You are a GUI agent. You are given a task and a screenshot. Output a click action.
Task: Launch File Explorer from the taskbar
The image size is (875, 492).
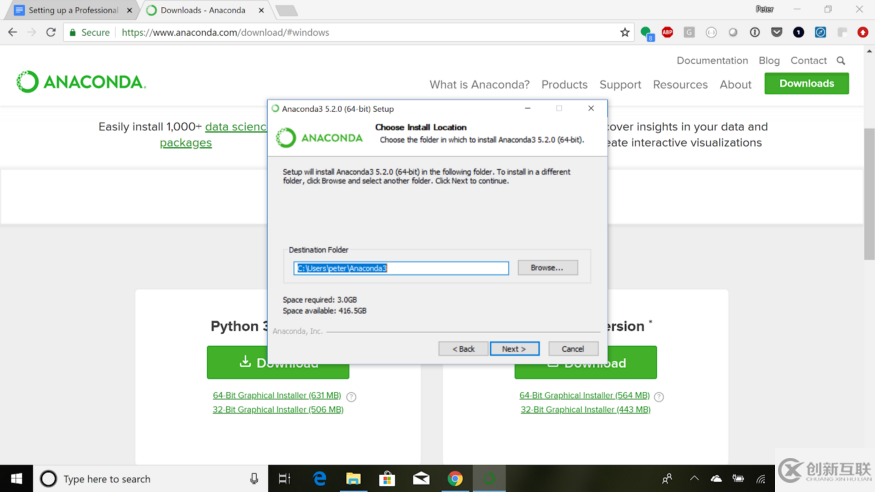click(x=353, y=479)
